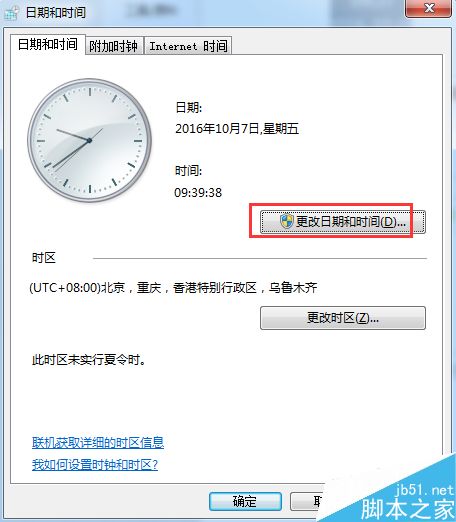Click the 更改时区(Z)... button

[343, 318]
